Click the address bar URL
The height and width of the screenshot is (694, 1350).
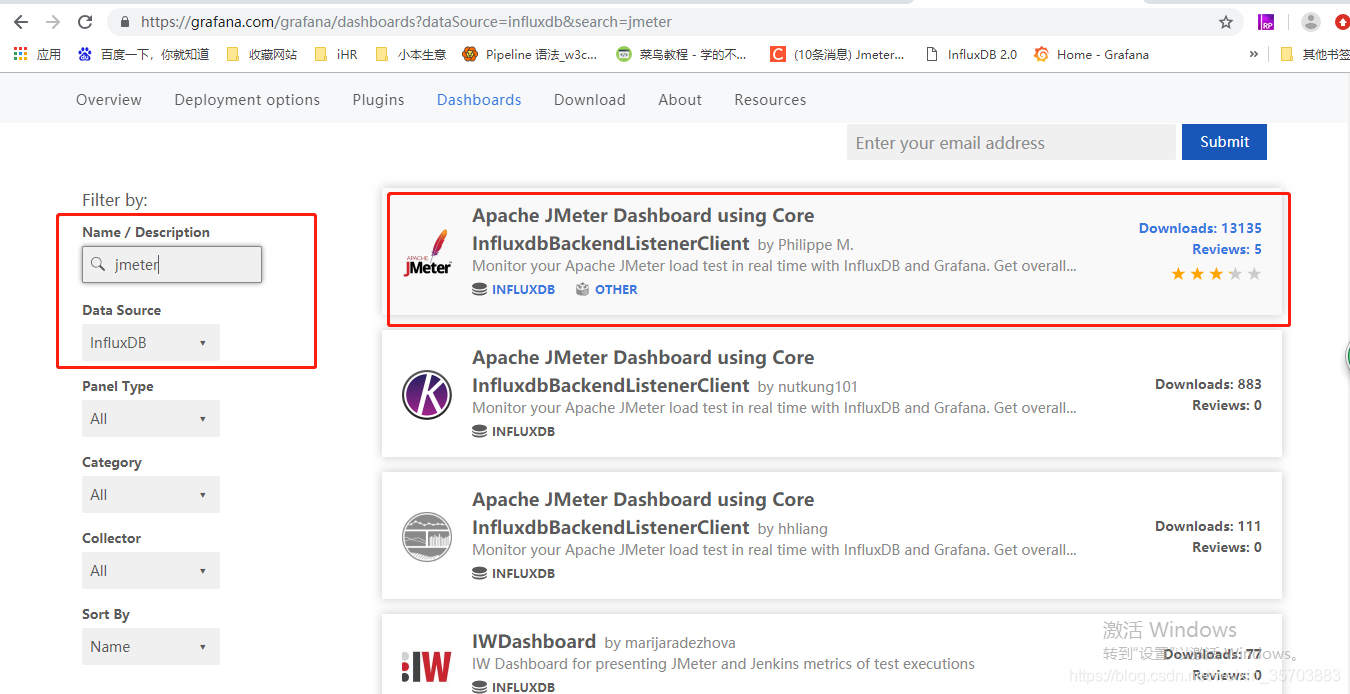point(406,22)
